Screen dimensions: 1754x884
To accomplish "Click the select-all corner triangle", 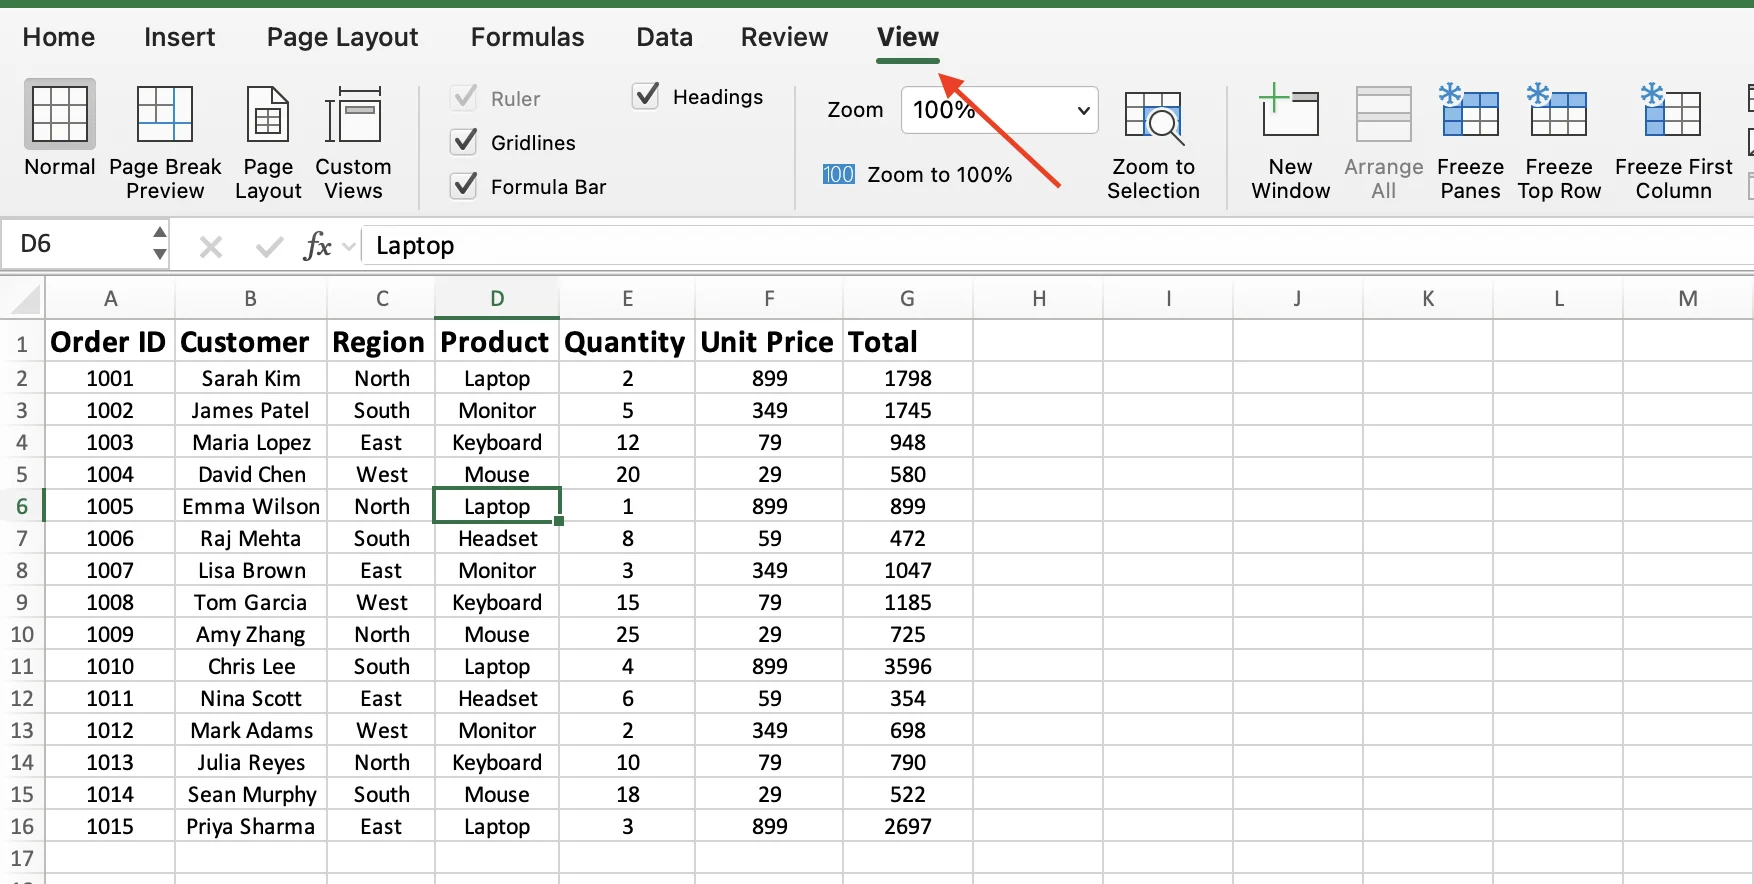I will click(24, 299).
